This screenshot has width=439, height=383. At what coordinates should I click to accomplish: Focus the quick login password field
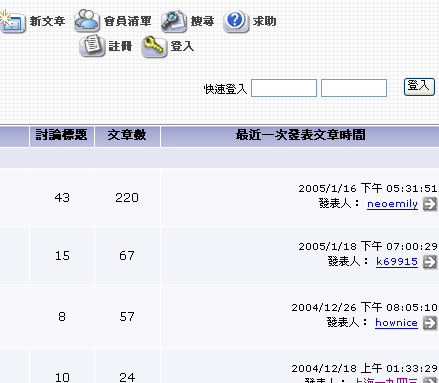(x=354, y=88)
